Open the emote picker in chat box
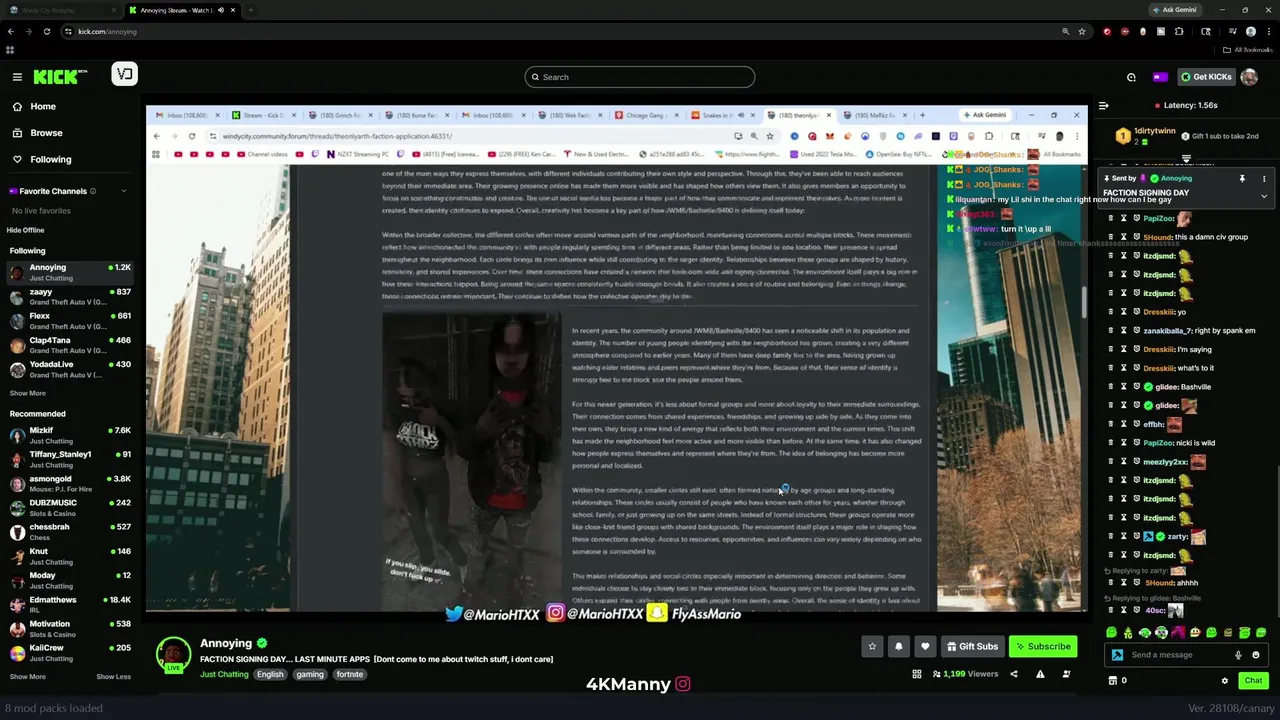This screenshot has height=720, width=1280. (x=1256, y=655)
